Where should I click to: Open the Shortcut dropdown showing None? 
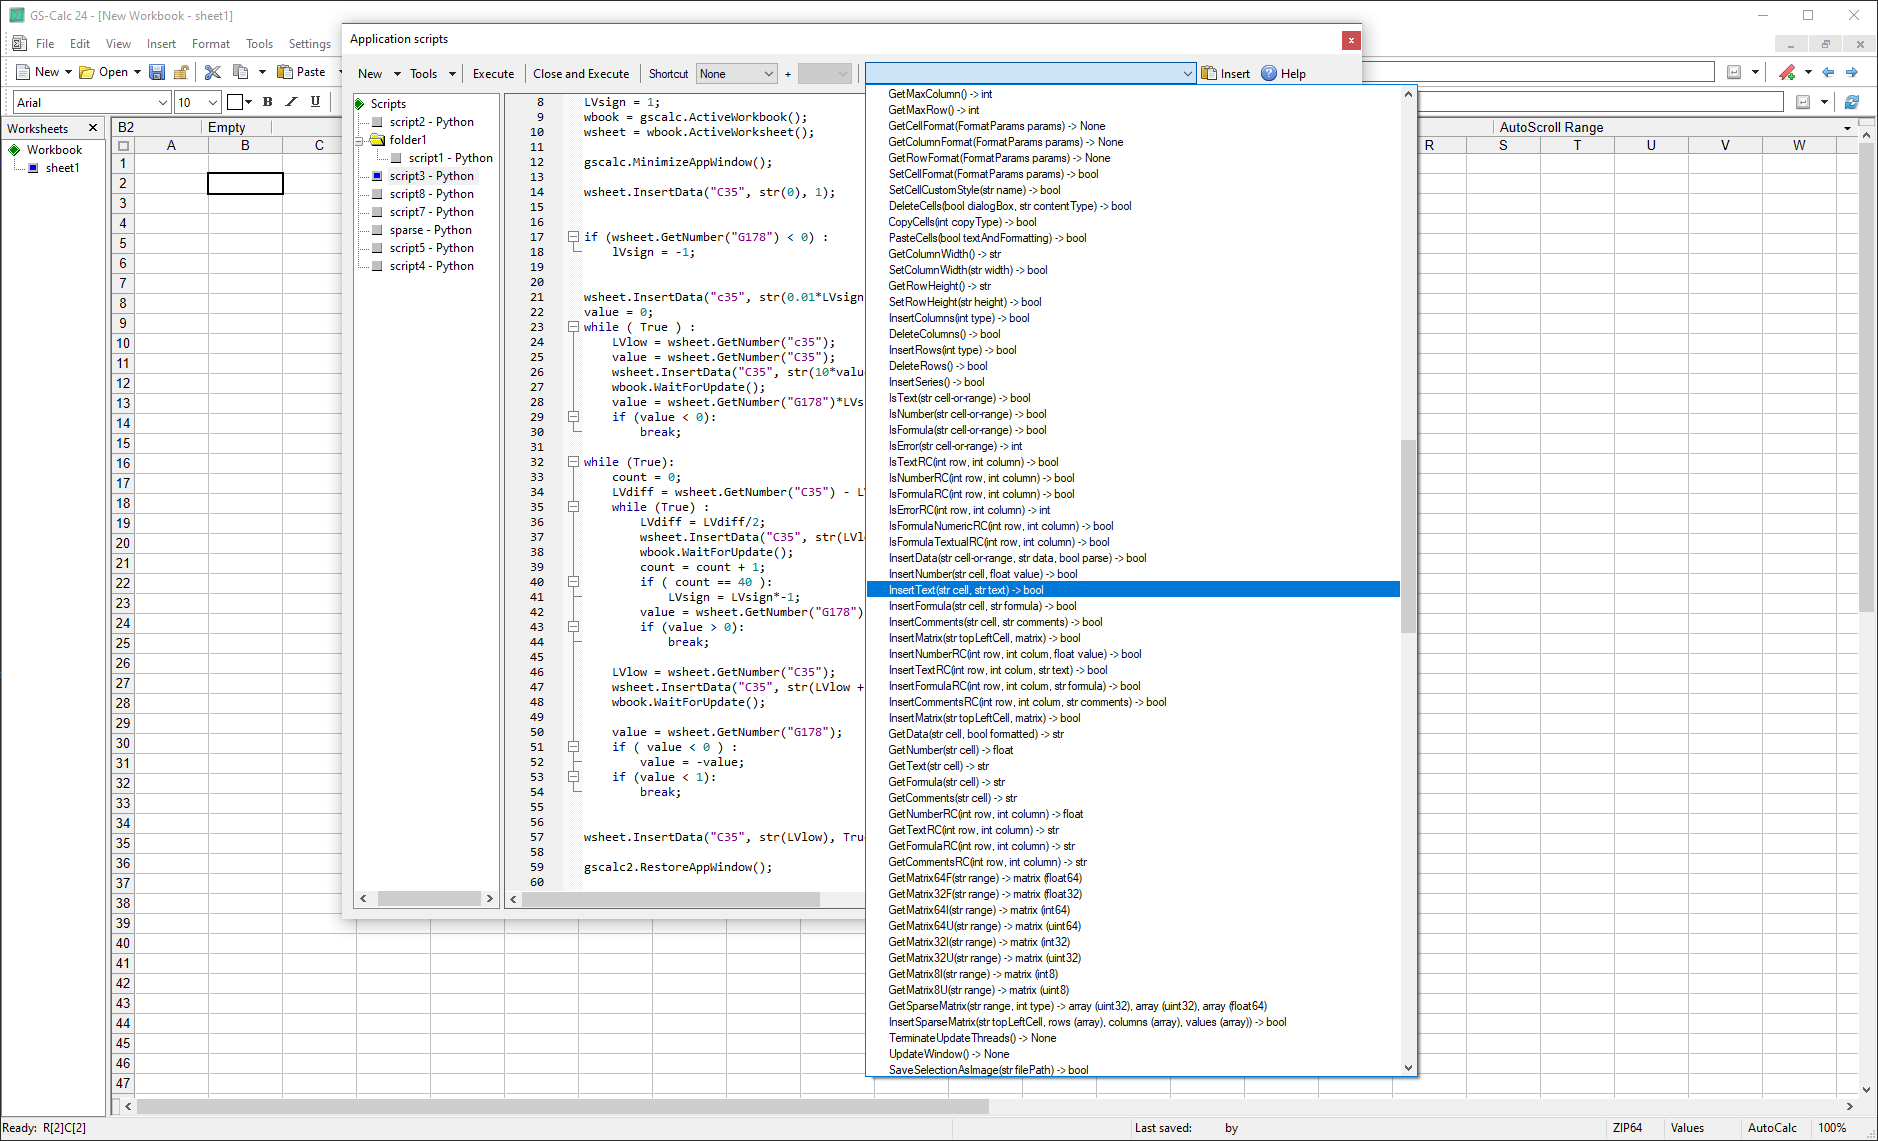coord(737,73)
